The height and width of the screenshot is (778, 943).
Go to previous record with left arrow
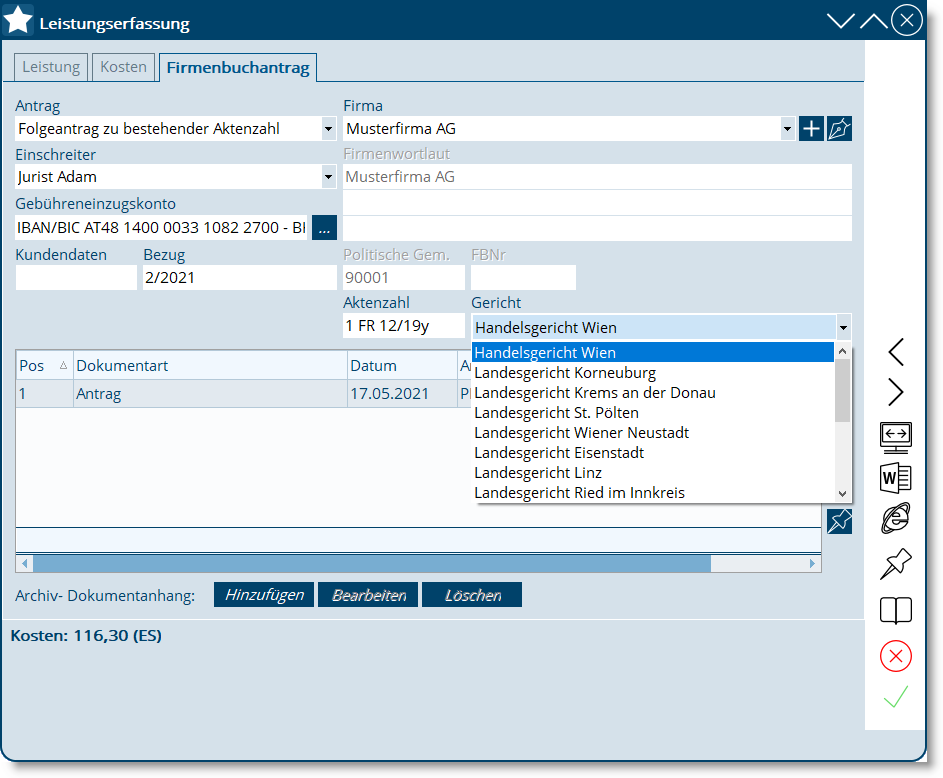click(x=895, y=352)
